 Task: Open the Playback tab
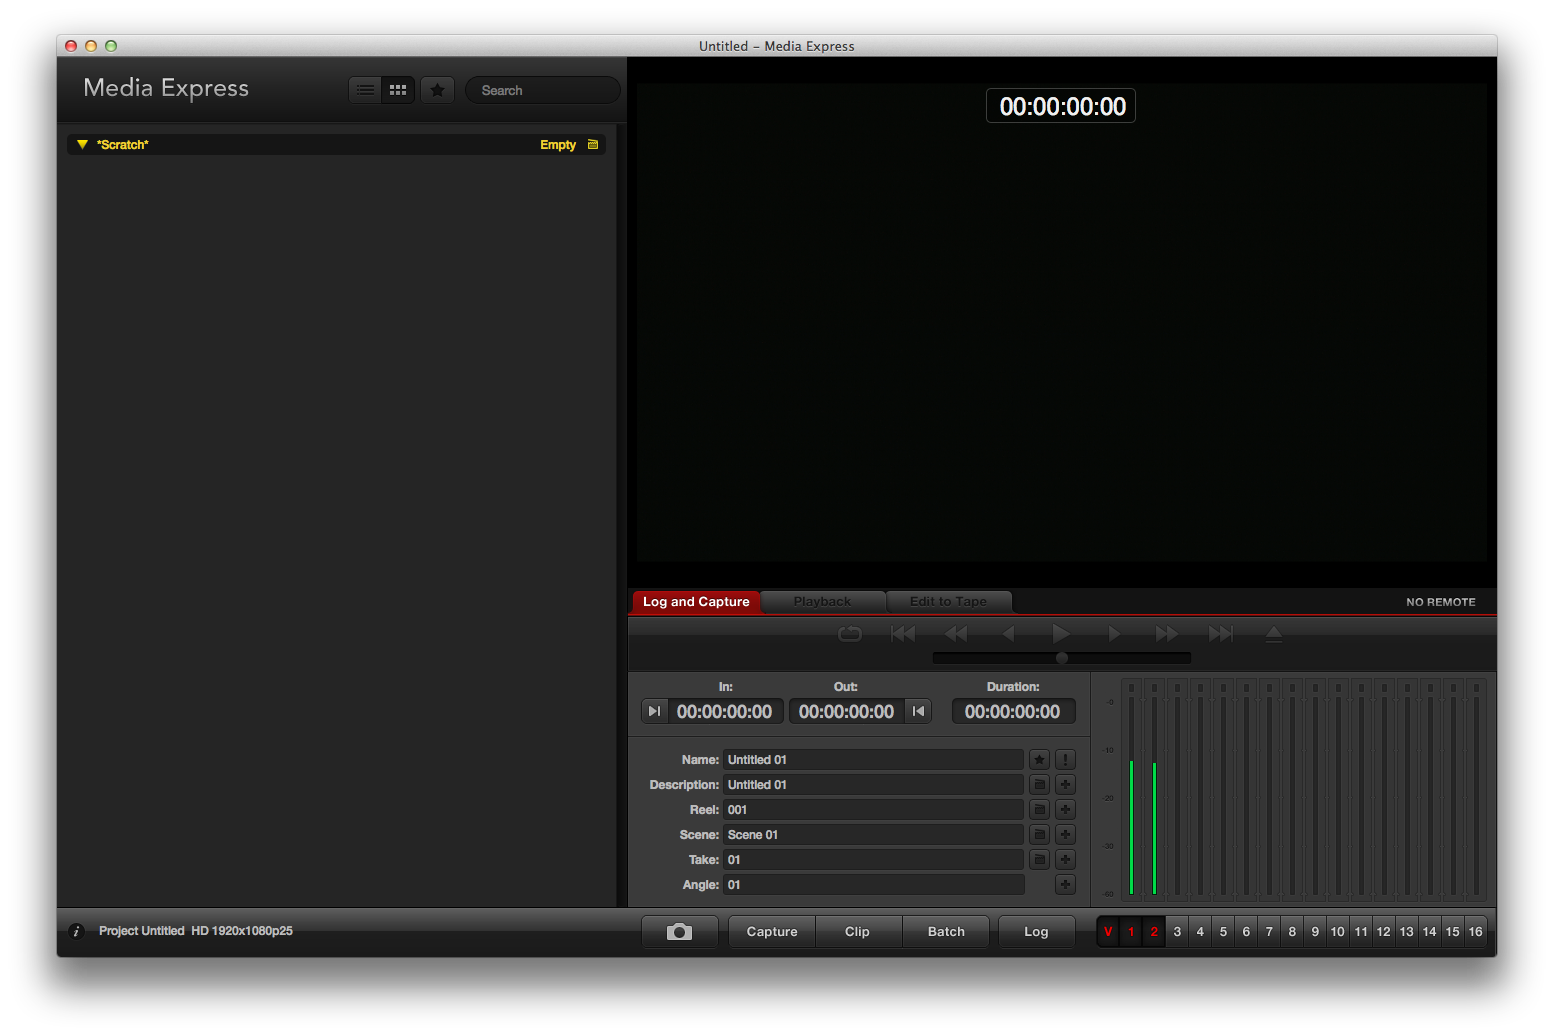click(x=822, y=602)
